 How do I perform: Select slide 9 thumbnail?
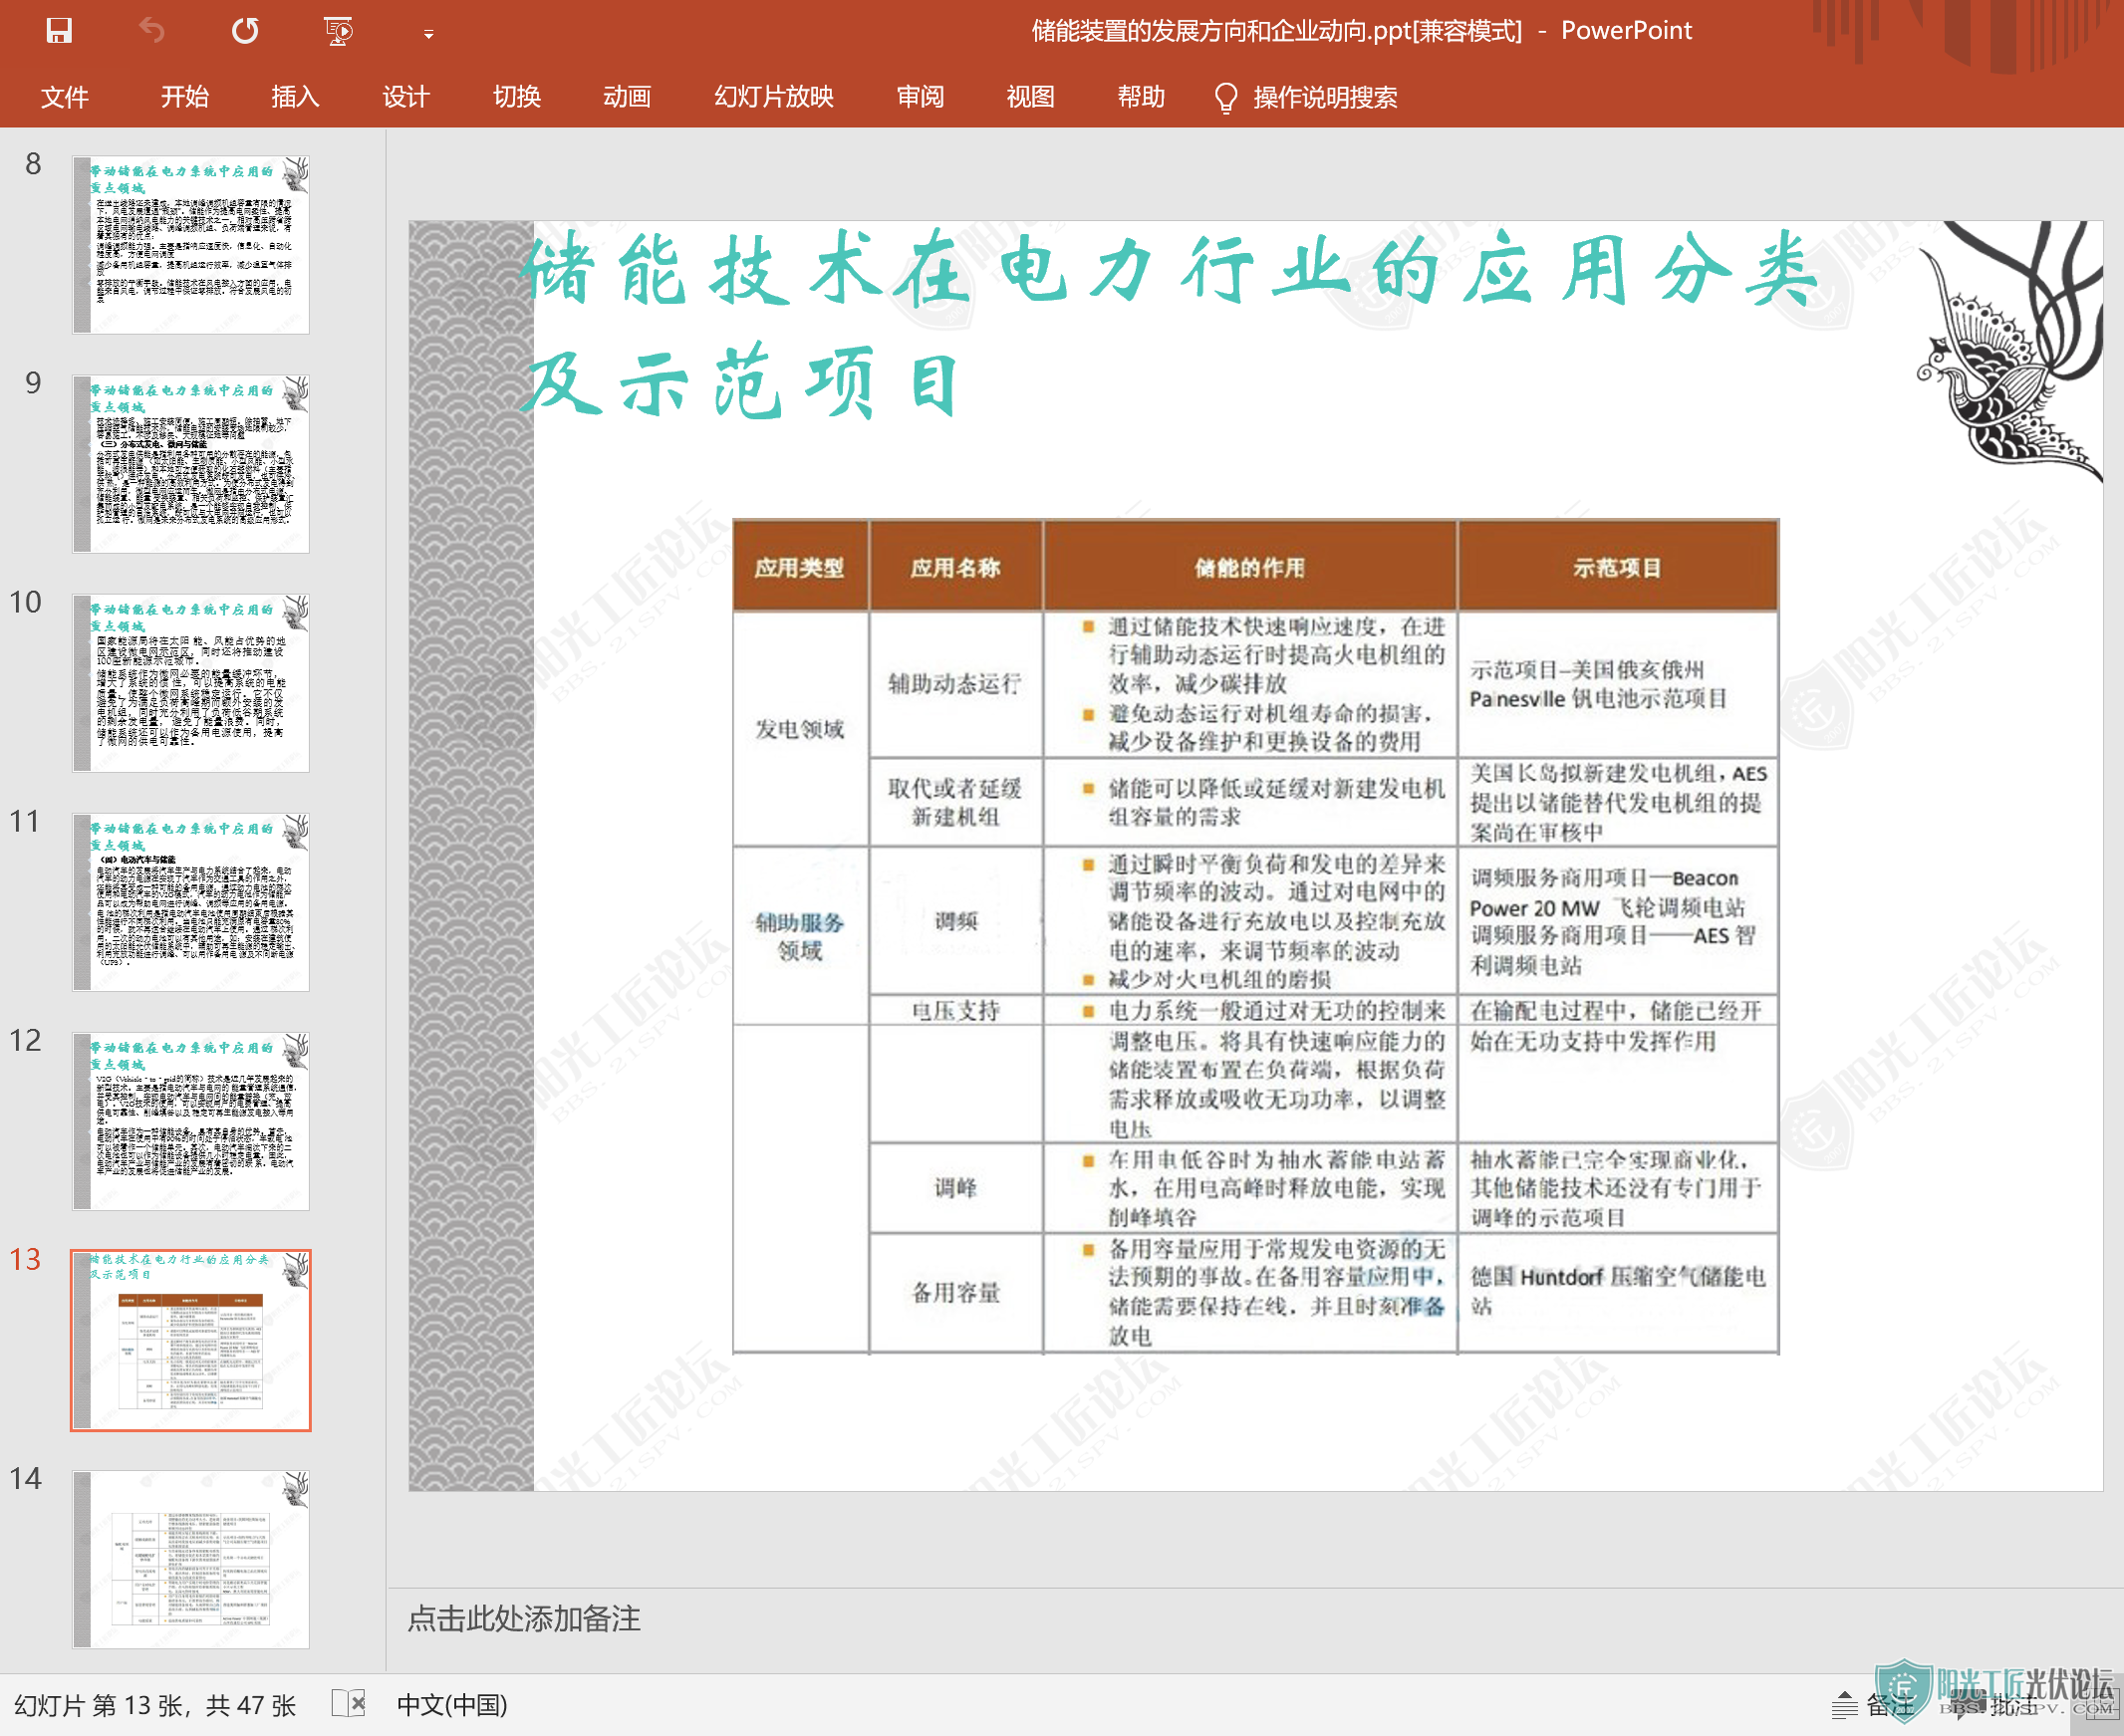click(x=191, y=464)
